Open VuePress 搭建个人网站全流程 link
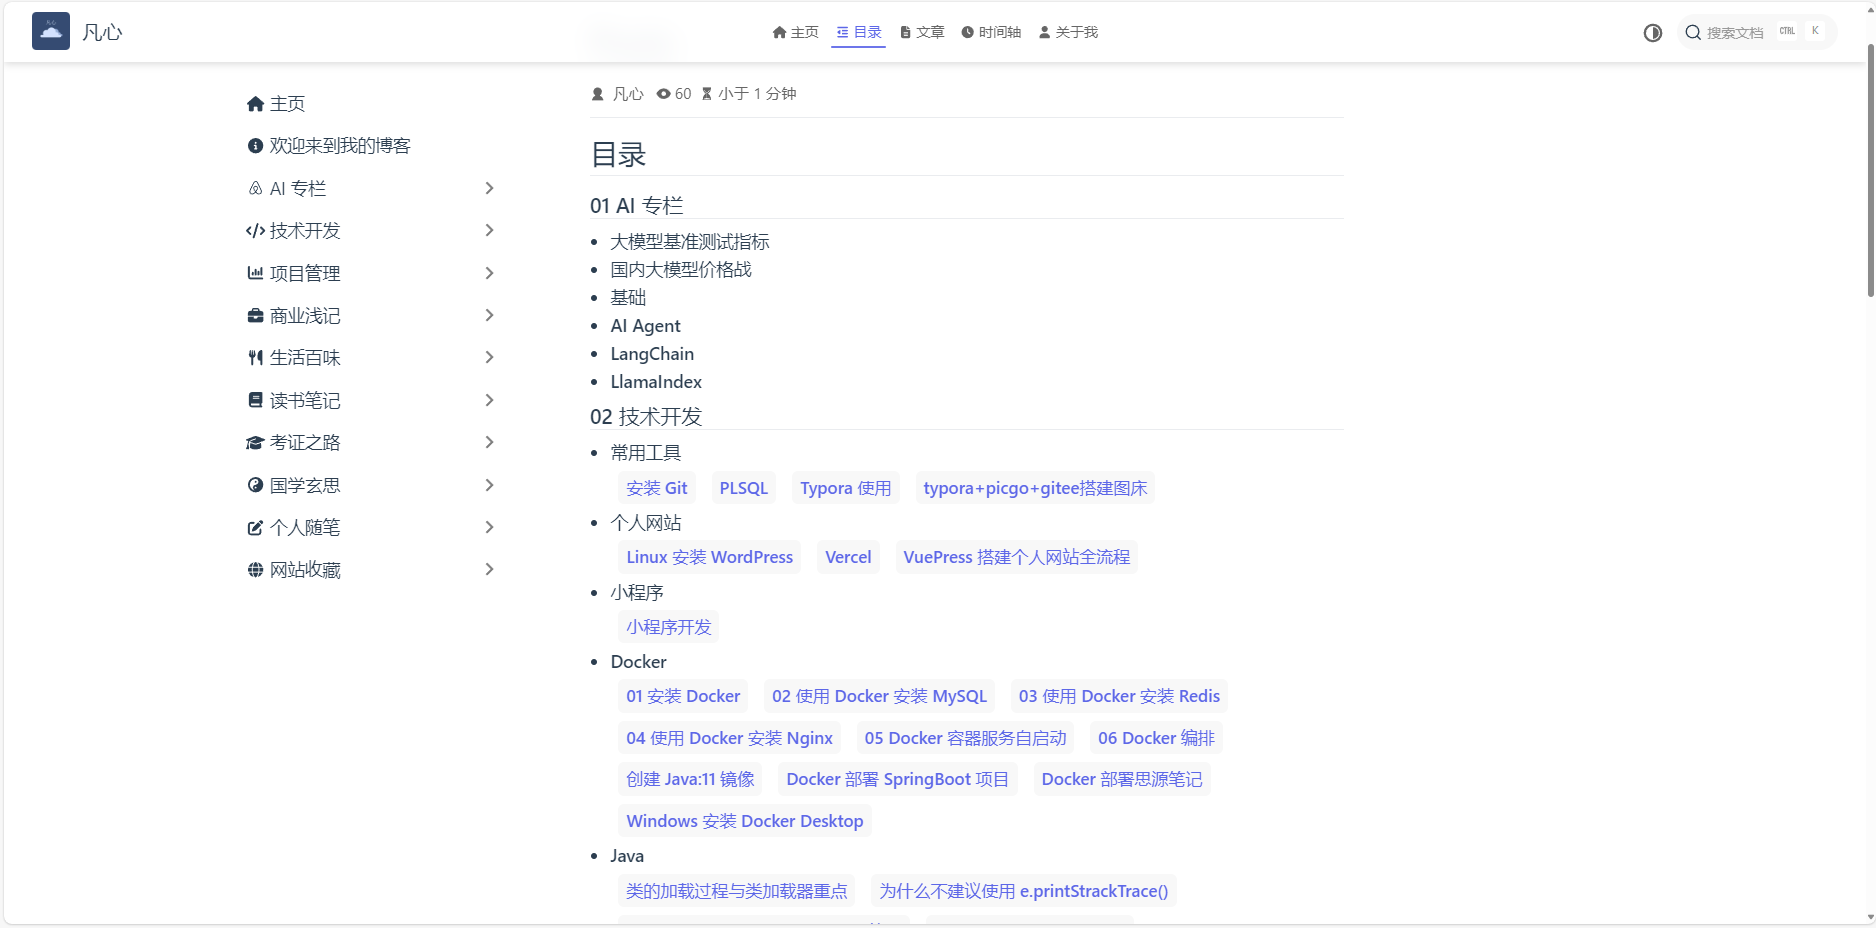1876x928 pixels. pos(1017,557)
